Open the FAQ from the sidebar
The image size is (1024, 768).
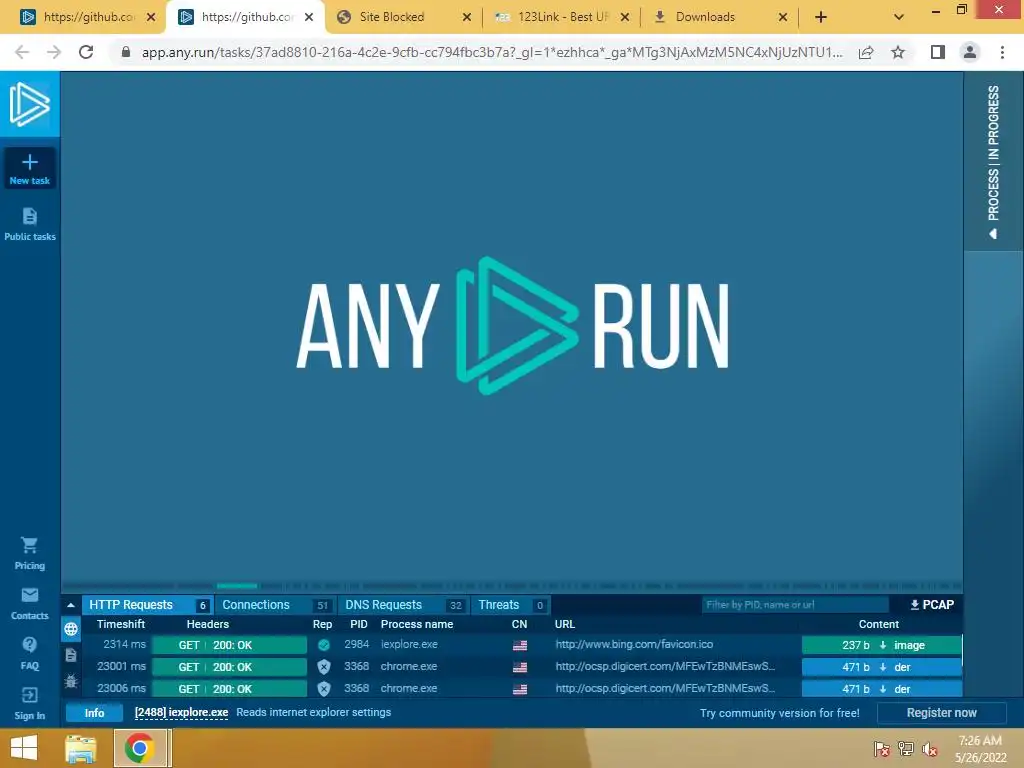pos(29,653)
